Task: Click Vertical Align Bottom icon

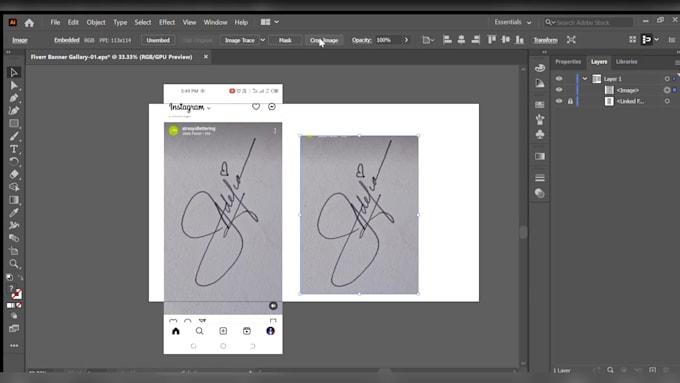Action: (x=520, y=40)
